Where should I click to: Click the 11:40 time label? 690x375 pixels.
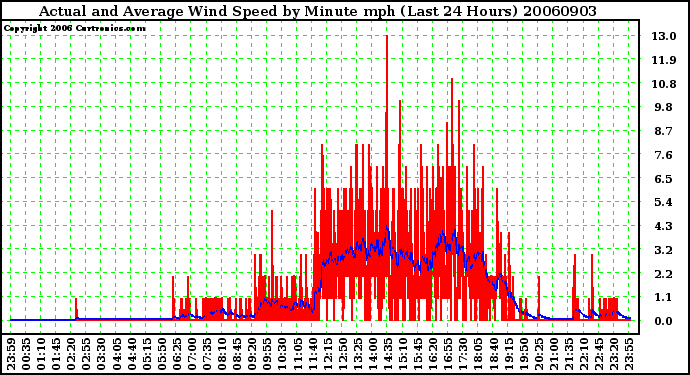point(312,354)
